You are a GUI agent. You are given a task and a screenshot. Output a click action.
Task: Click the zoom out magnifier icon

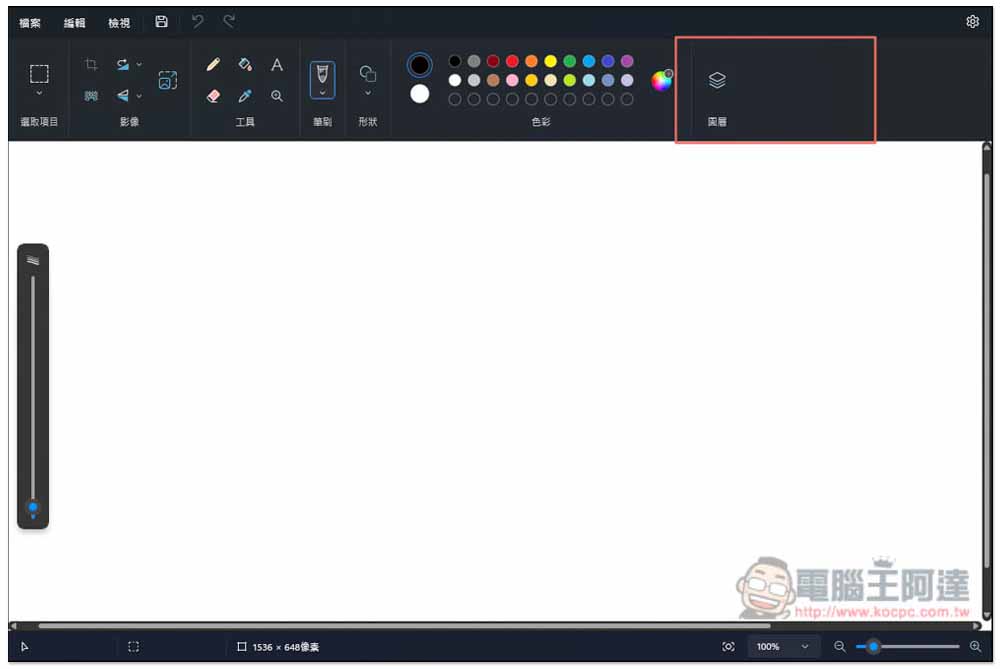(840, 647)
